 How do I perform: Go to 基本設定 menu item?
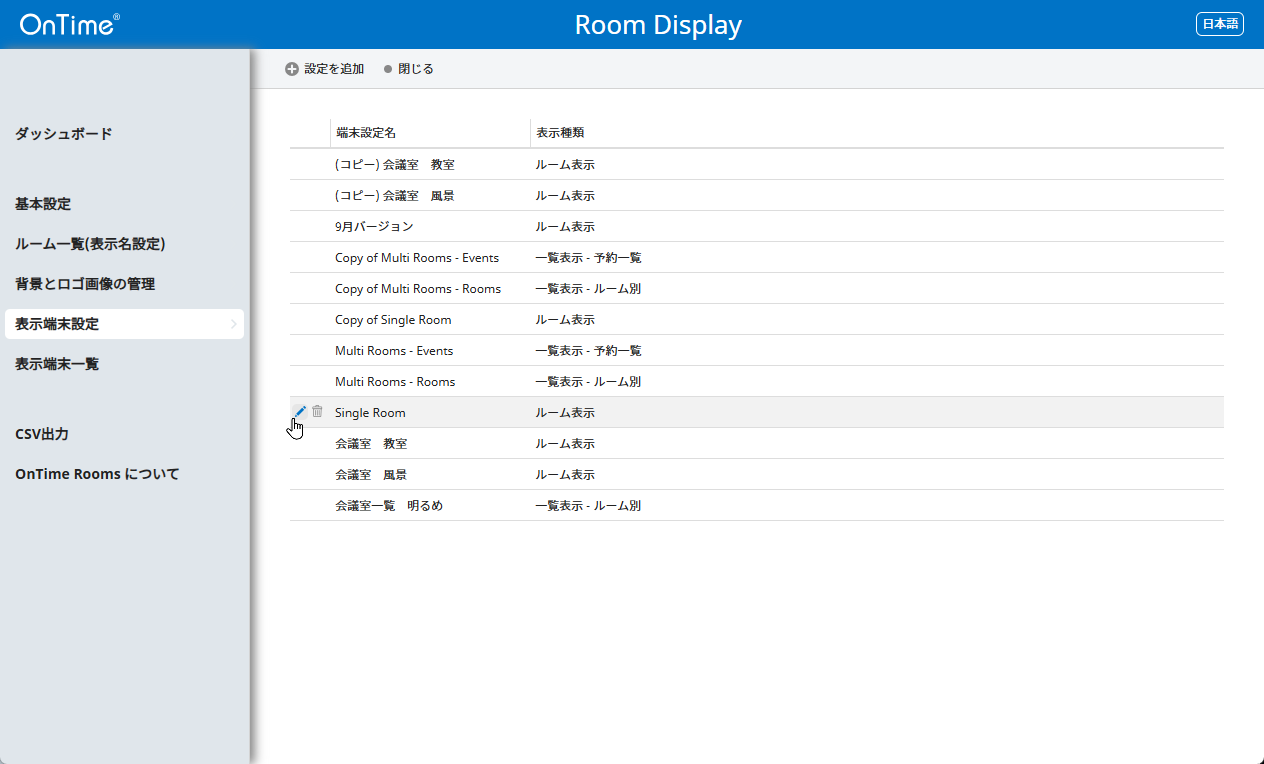click(43, 204)
